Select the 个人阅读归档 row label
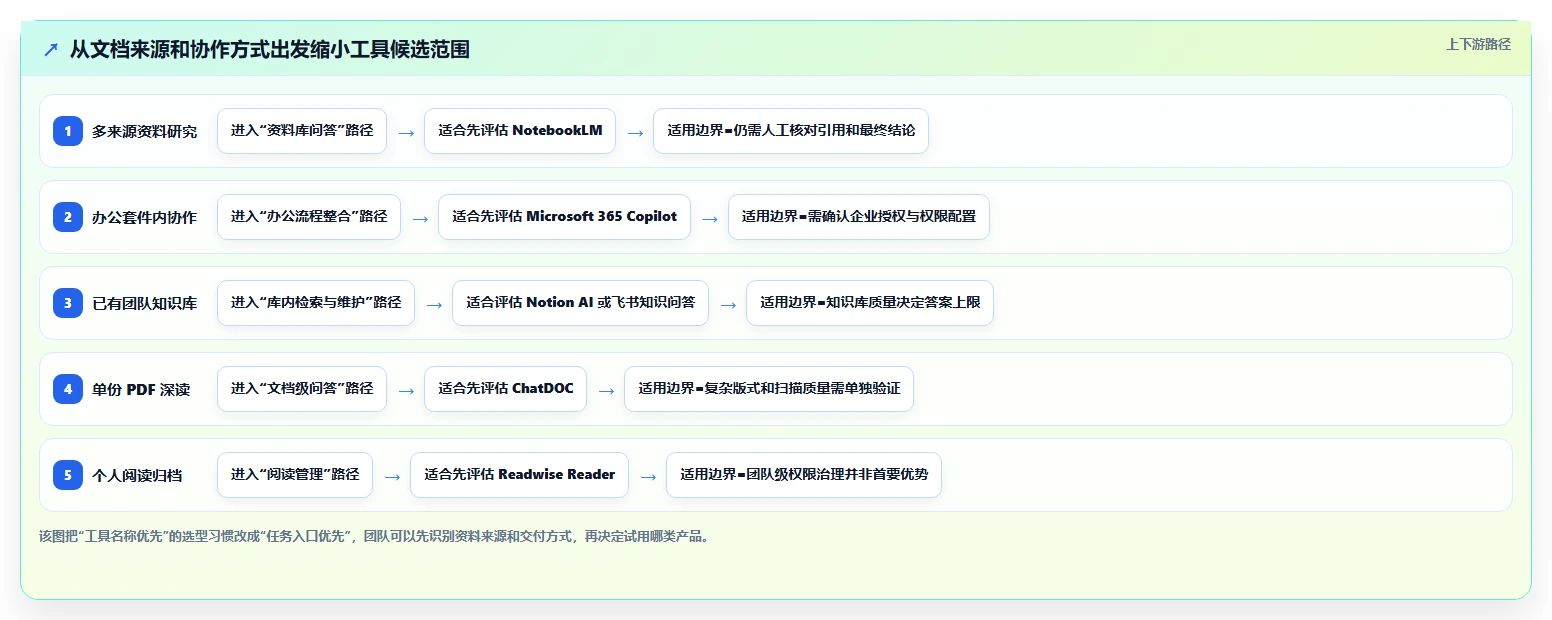The width and height of the screenshot is (1552, 620). (x=137, y=475)
